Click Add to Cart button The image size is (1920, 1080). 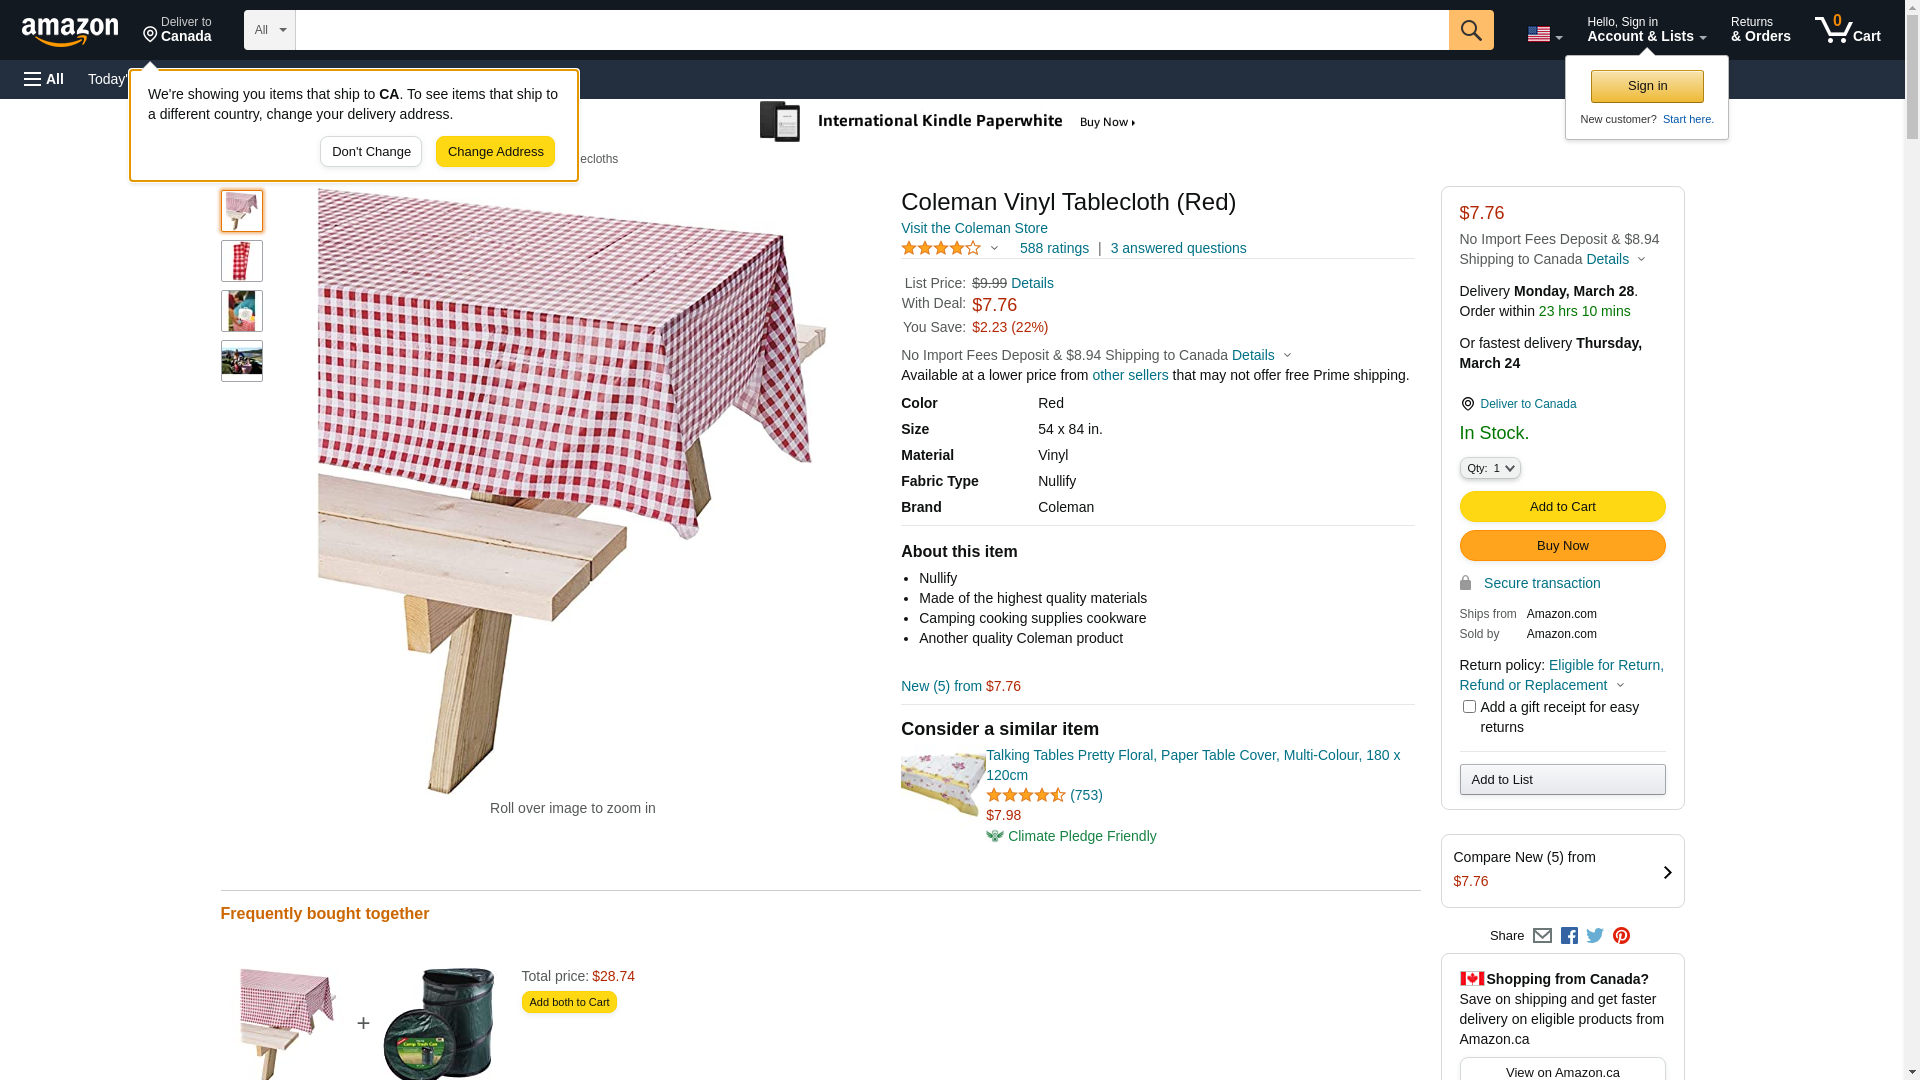click(x=1562, y=506)
